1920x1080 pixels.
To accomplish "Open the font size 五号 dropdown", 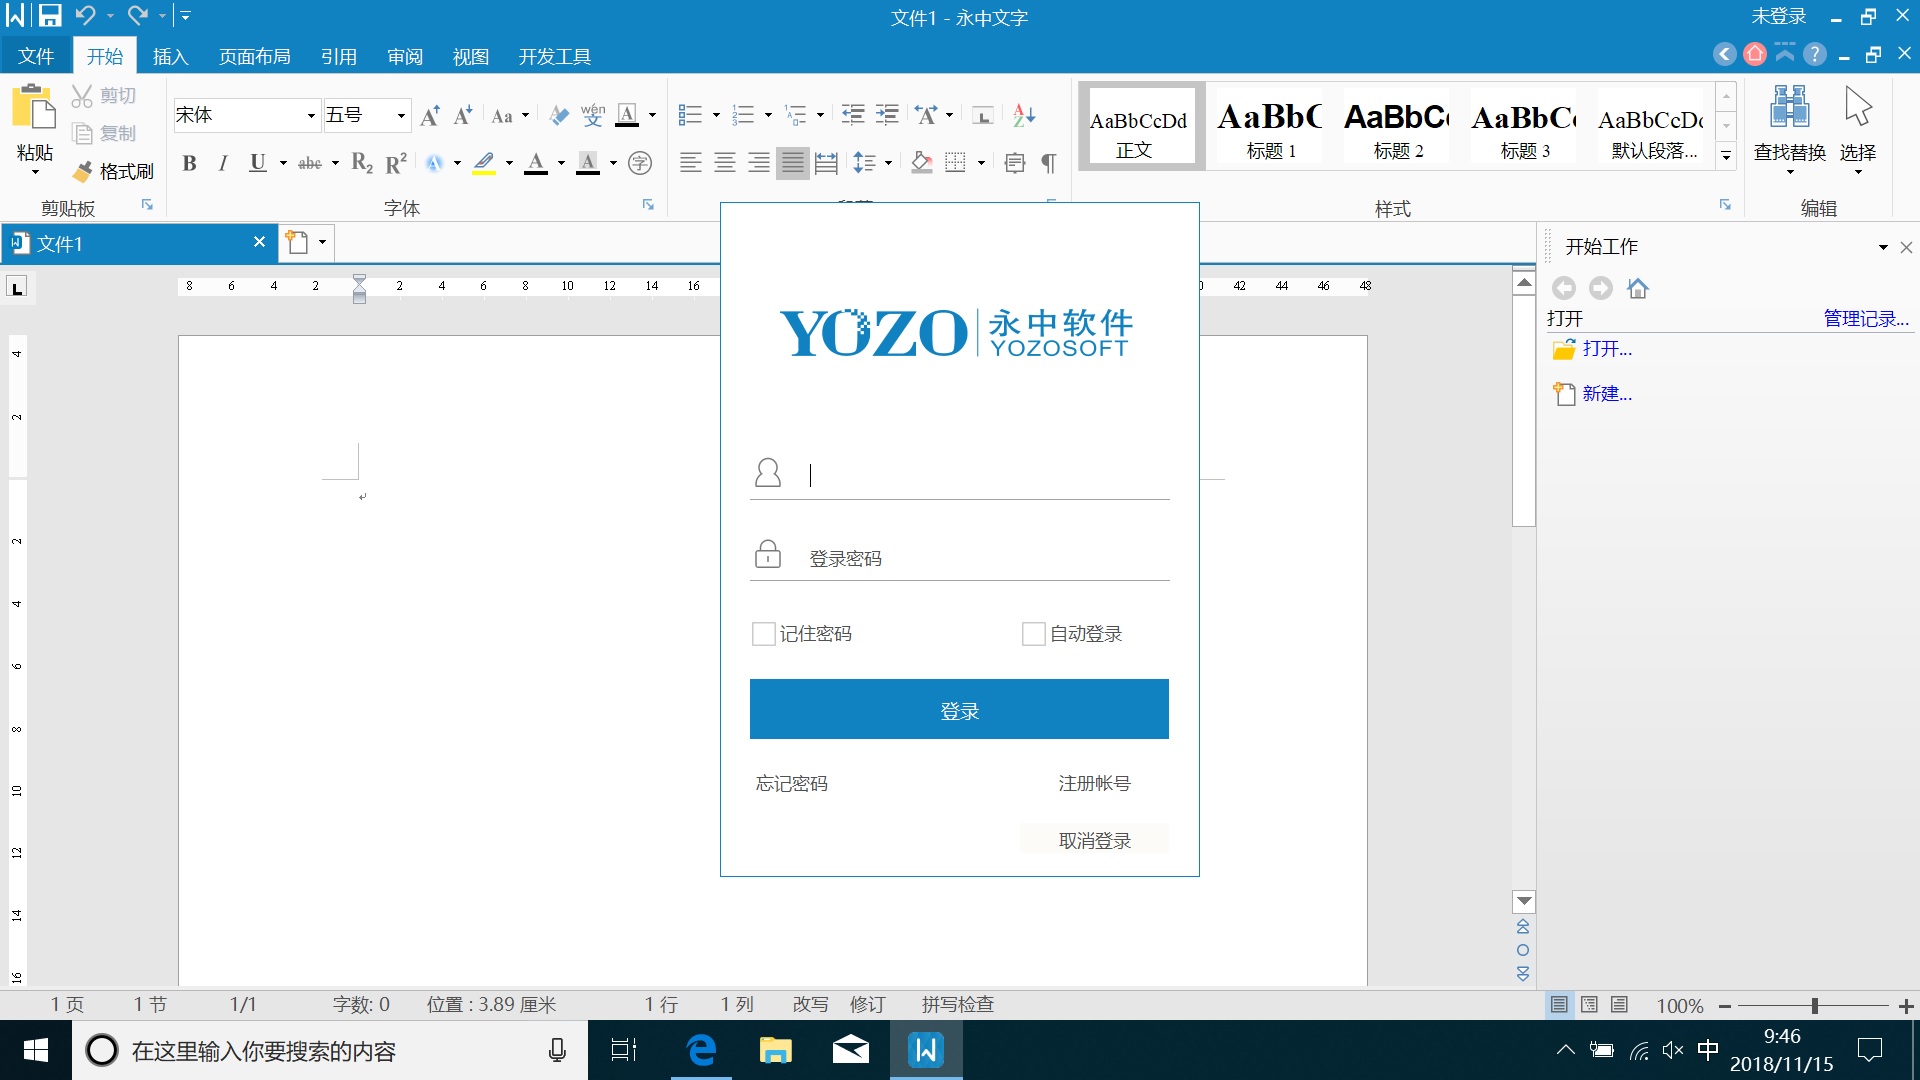I will (x=401, y=116).
